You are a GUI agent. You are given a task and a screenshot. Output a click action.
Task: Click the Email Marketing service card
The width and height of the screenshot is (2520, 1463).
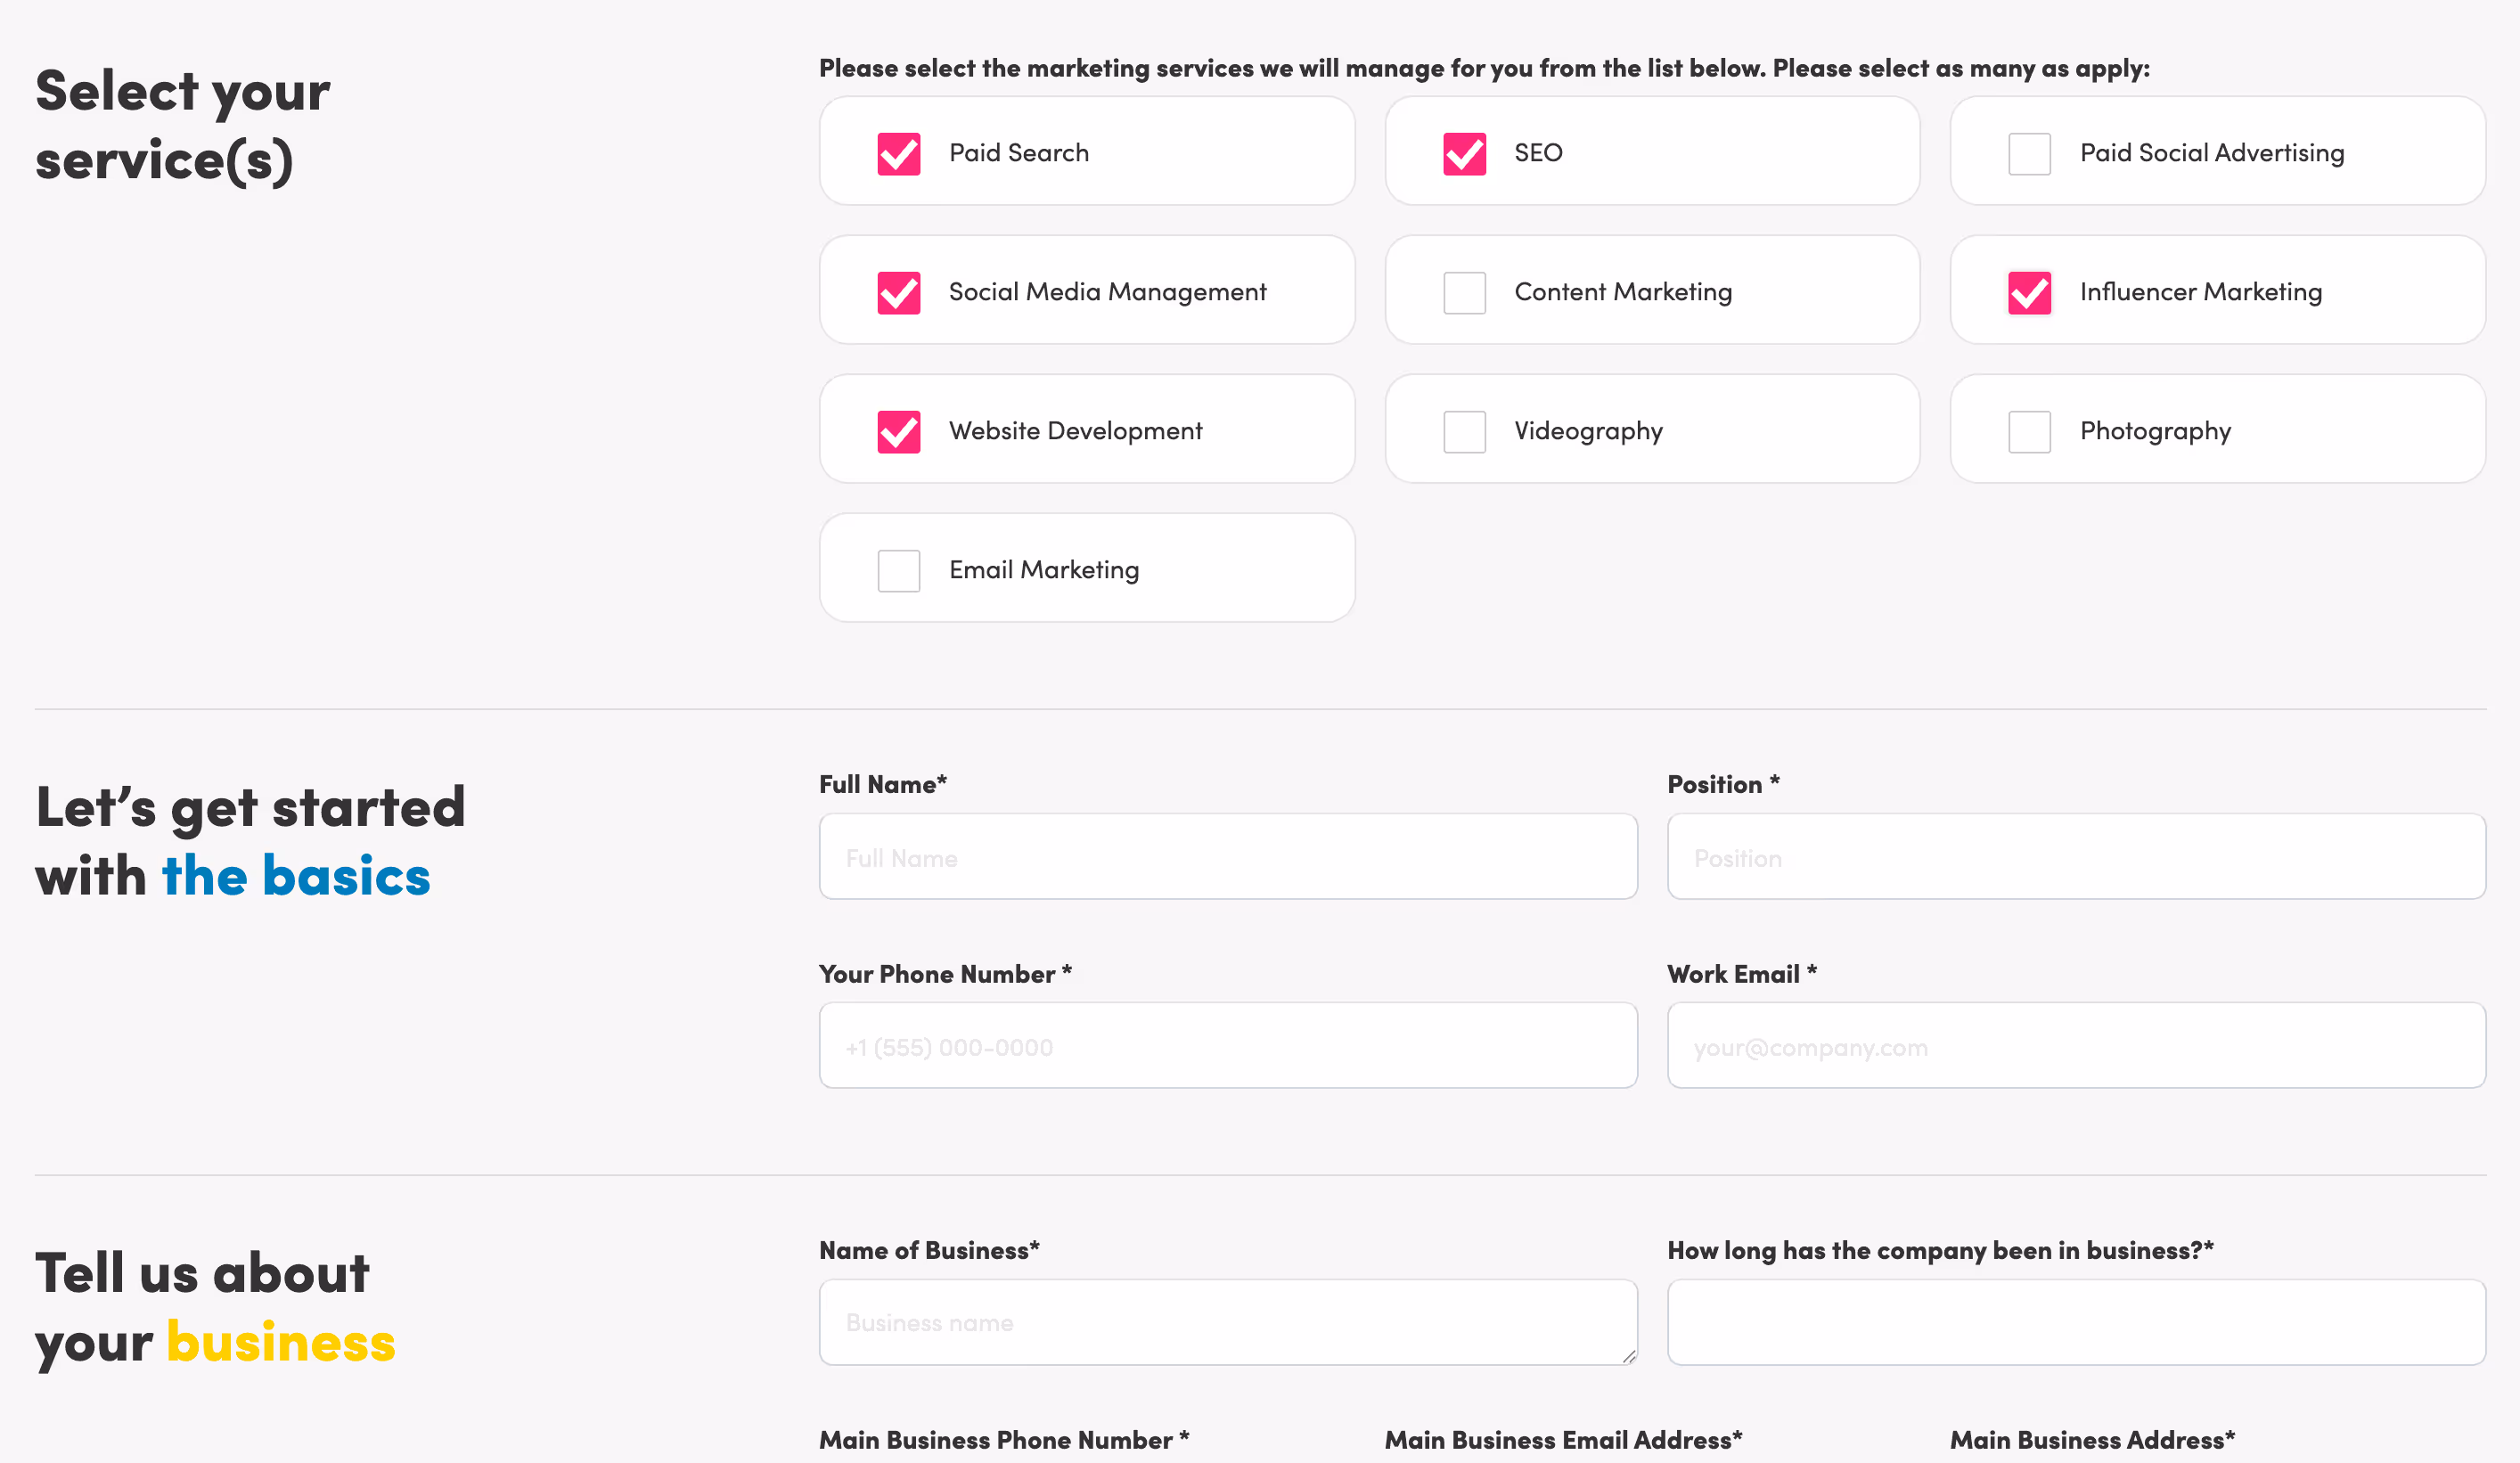(1087, 568)
